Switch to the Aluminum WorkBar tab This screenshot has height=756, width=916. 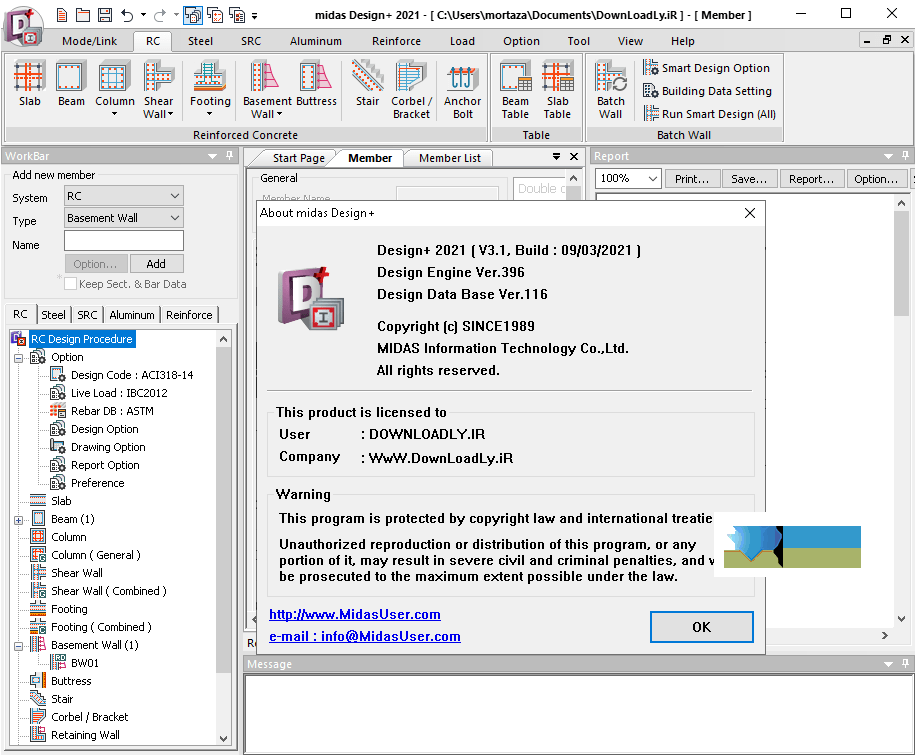pyautogui.click(x=131, y=315)
